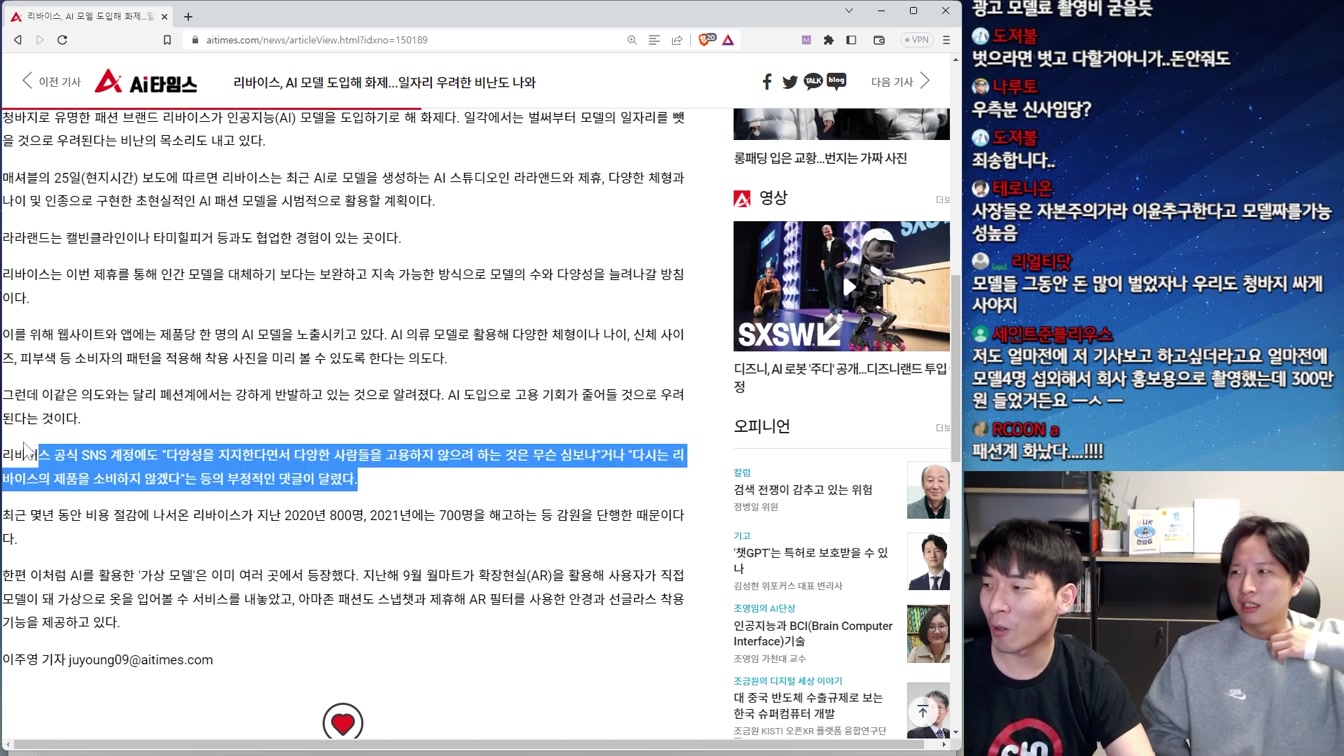Reload the page with refresh icon
This screenshot has width=1344, height=756.
62,40
